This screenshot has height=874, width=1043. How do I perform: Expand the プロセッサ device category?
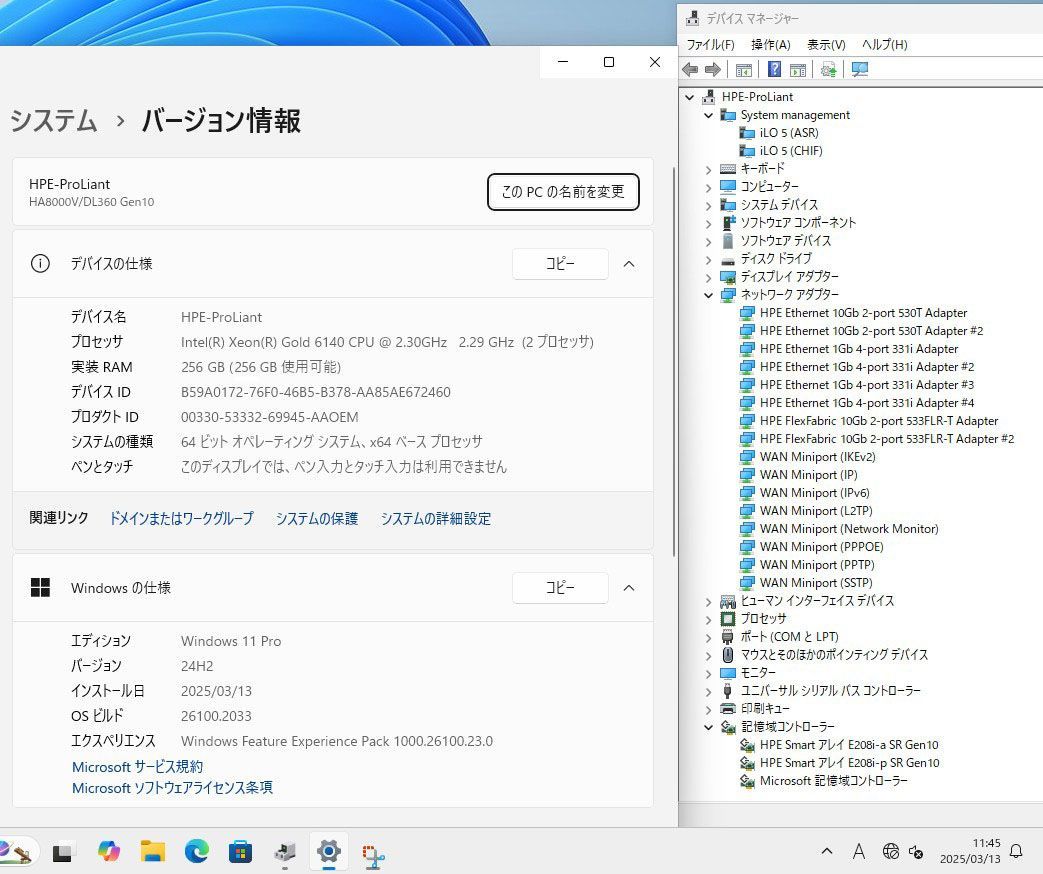coord(709,619)
